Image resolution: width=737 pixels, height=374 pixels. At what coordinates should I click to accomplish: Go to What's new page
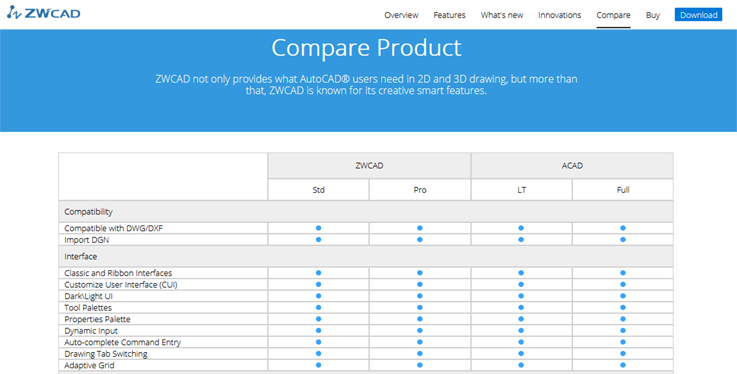pos(502,15)
